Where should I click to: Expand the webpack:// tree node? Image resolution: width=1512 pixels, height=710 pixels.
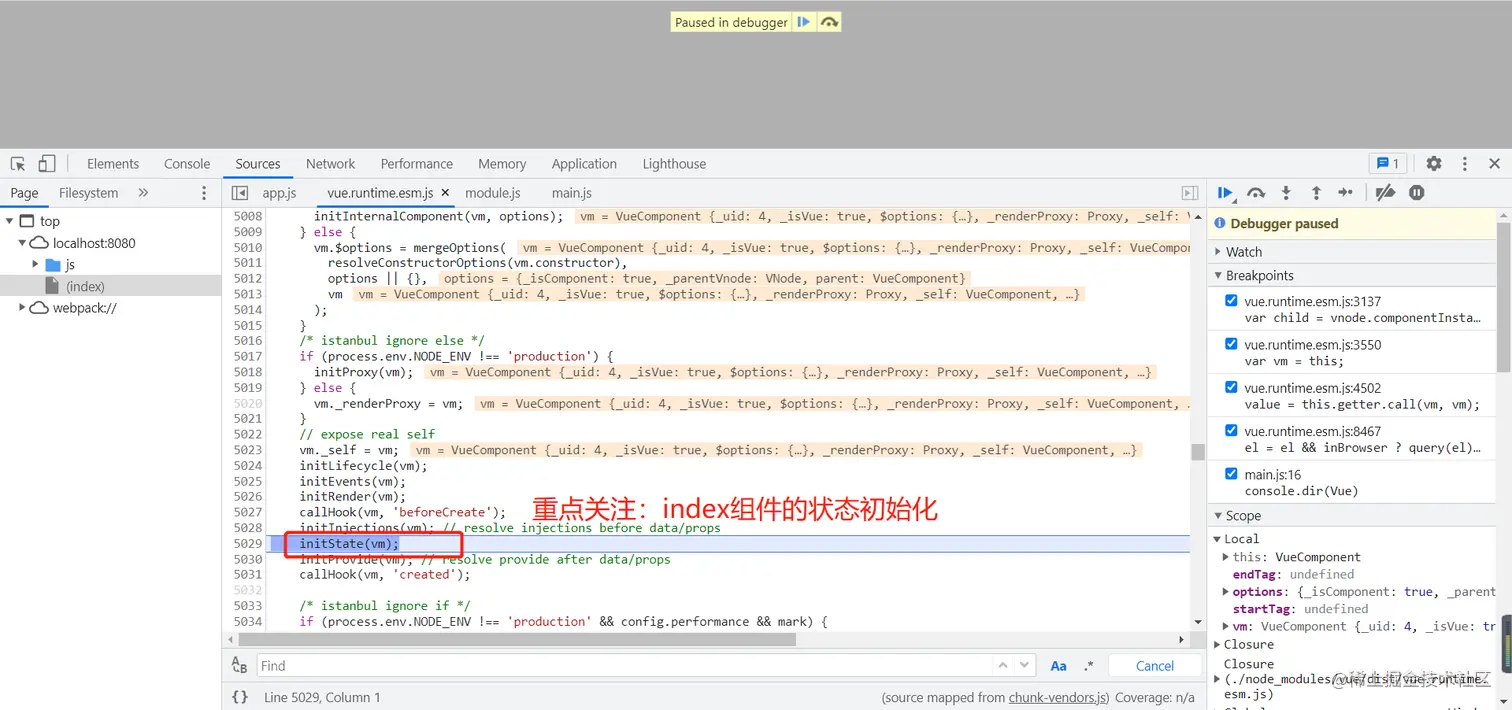[22, 308]
